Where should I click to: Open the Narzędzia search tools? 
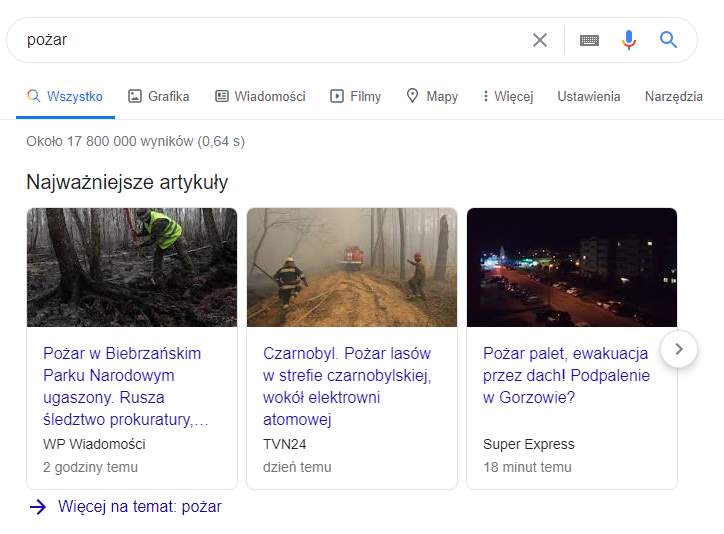click(x=673, y=97)
